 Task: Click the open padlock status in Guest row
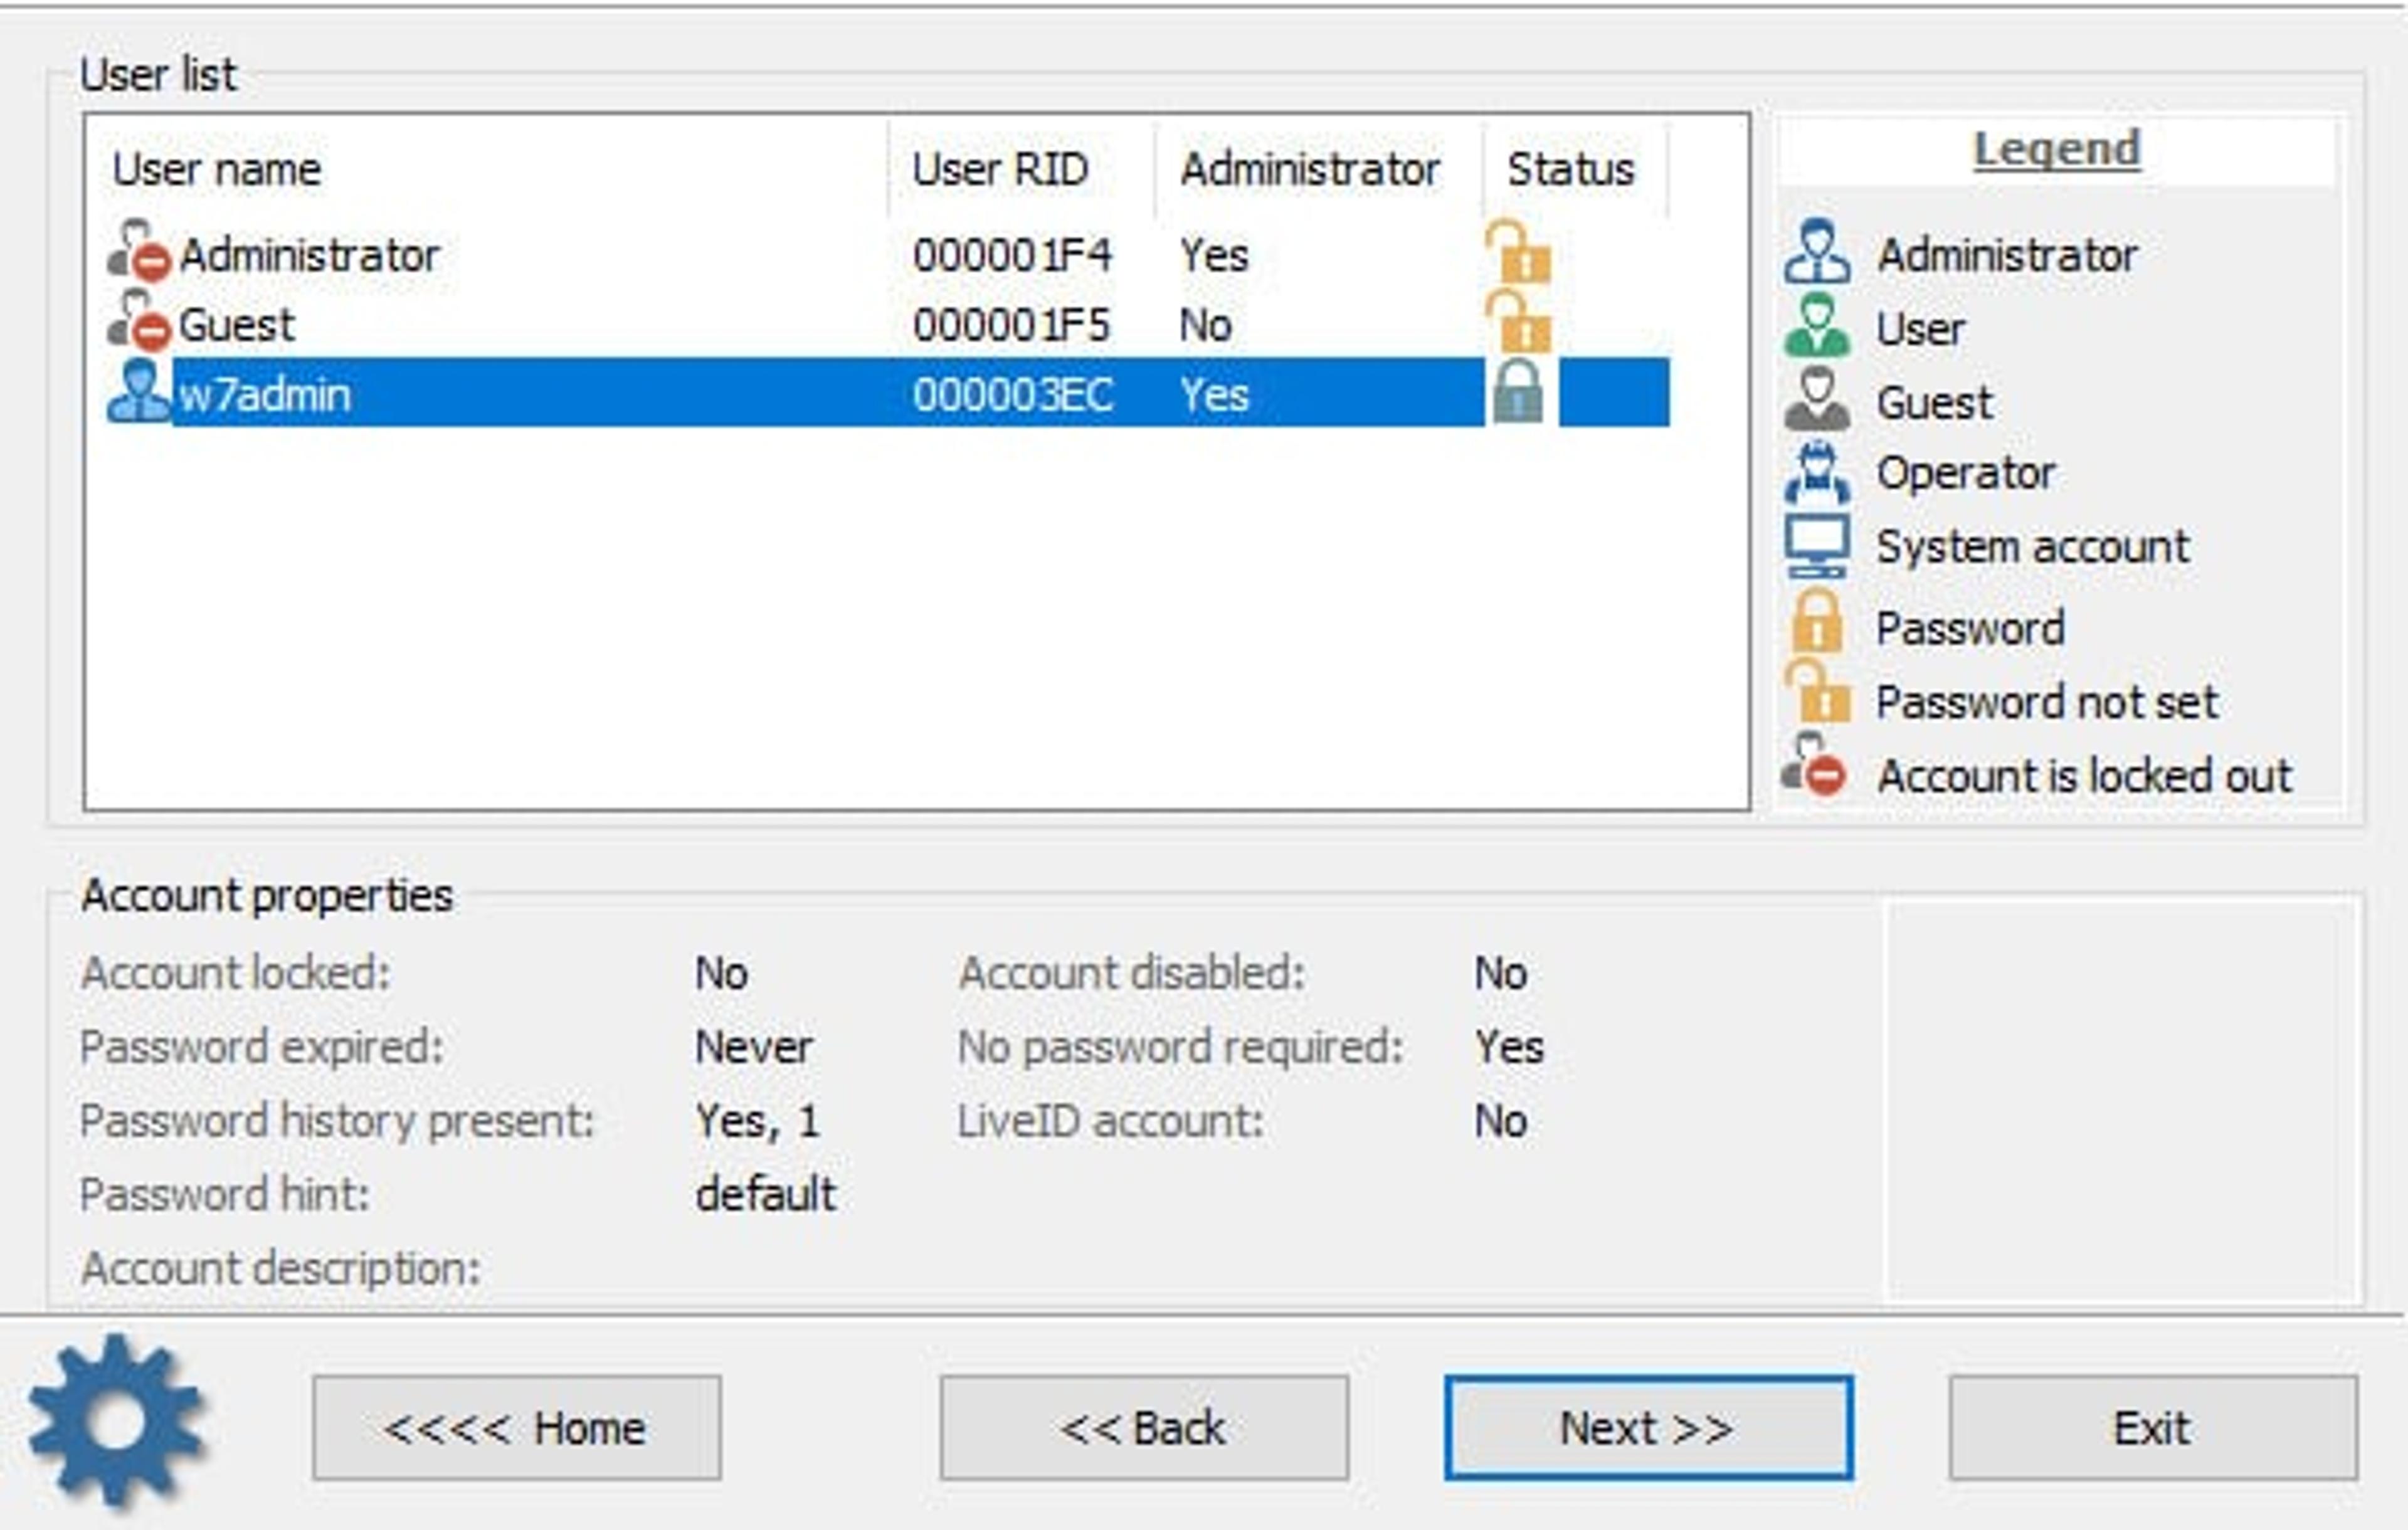click(x=1518, y=322)
